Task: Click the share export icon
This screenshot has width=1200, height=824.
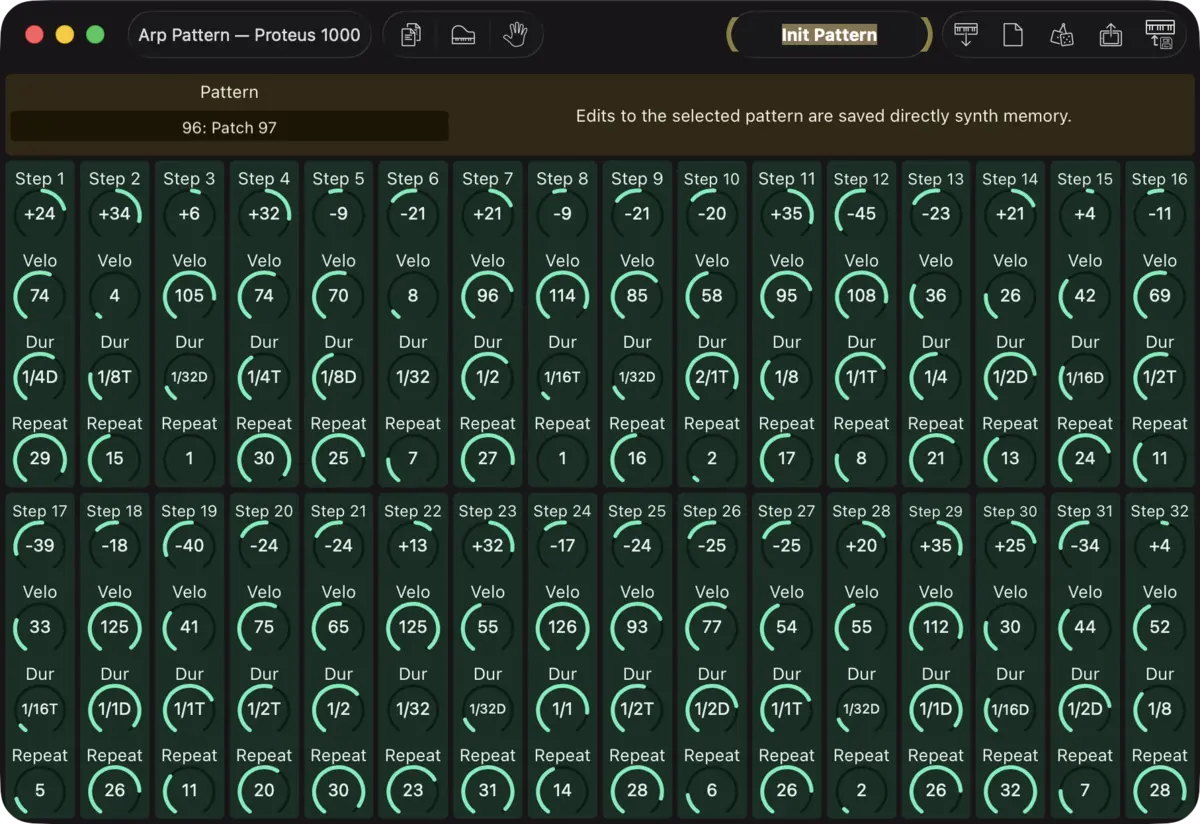Action: tap(1110, 35)
